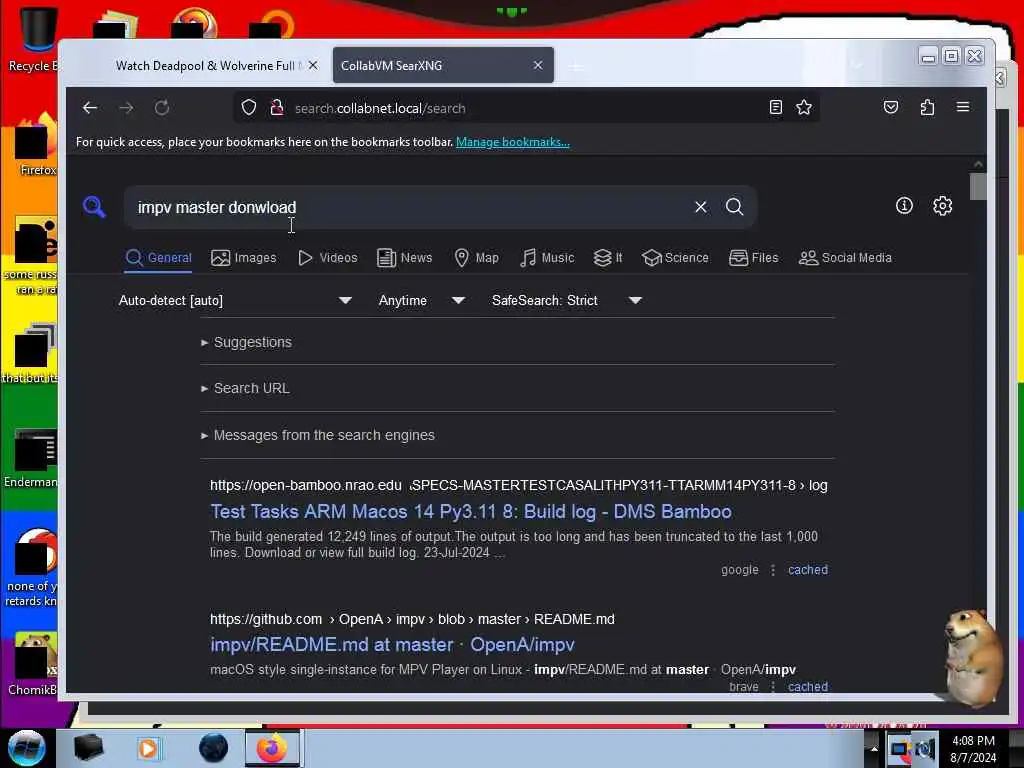Image resolution: width=1024 pixels, height=768 pixels.
Task: Open the Pocket save icon
Action: pos(891,107)
